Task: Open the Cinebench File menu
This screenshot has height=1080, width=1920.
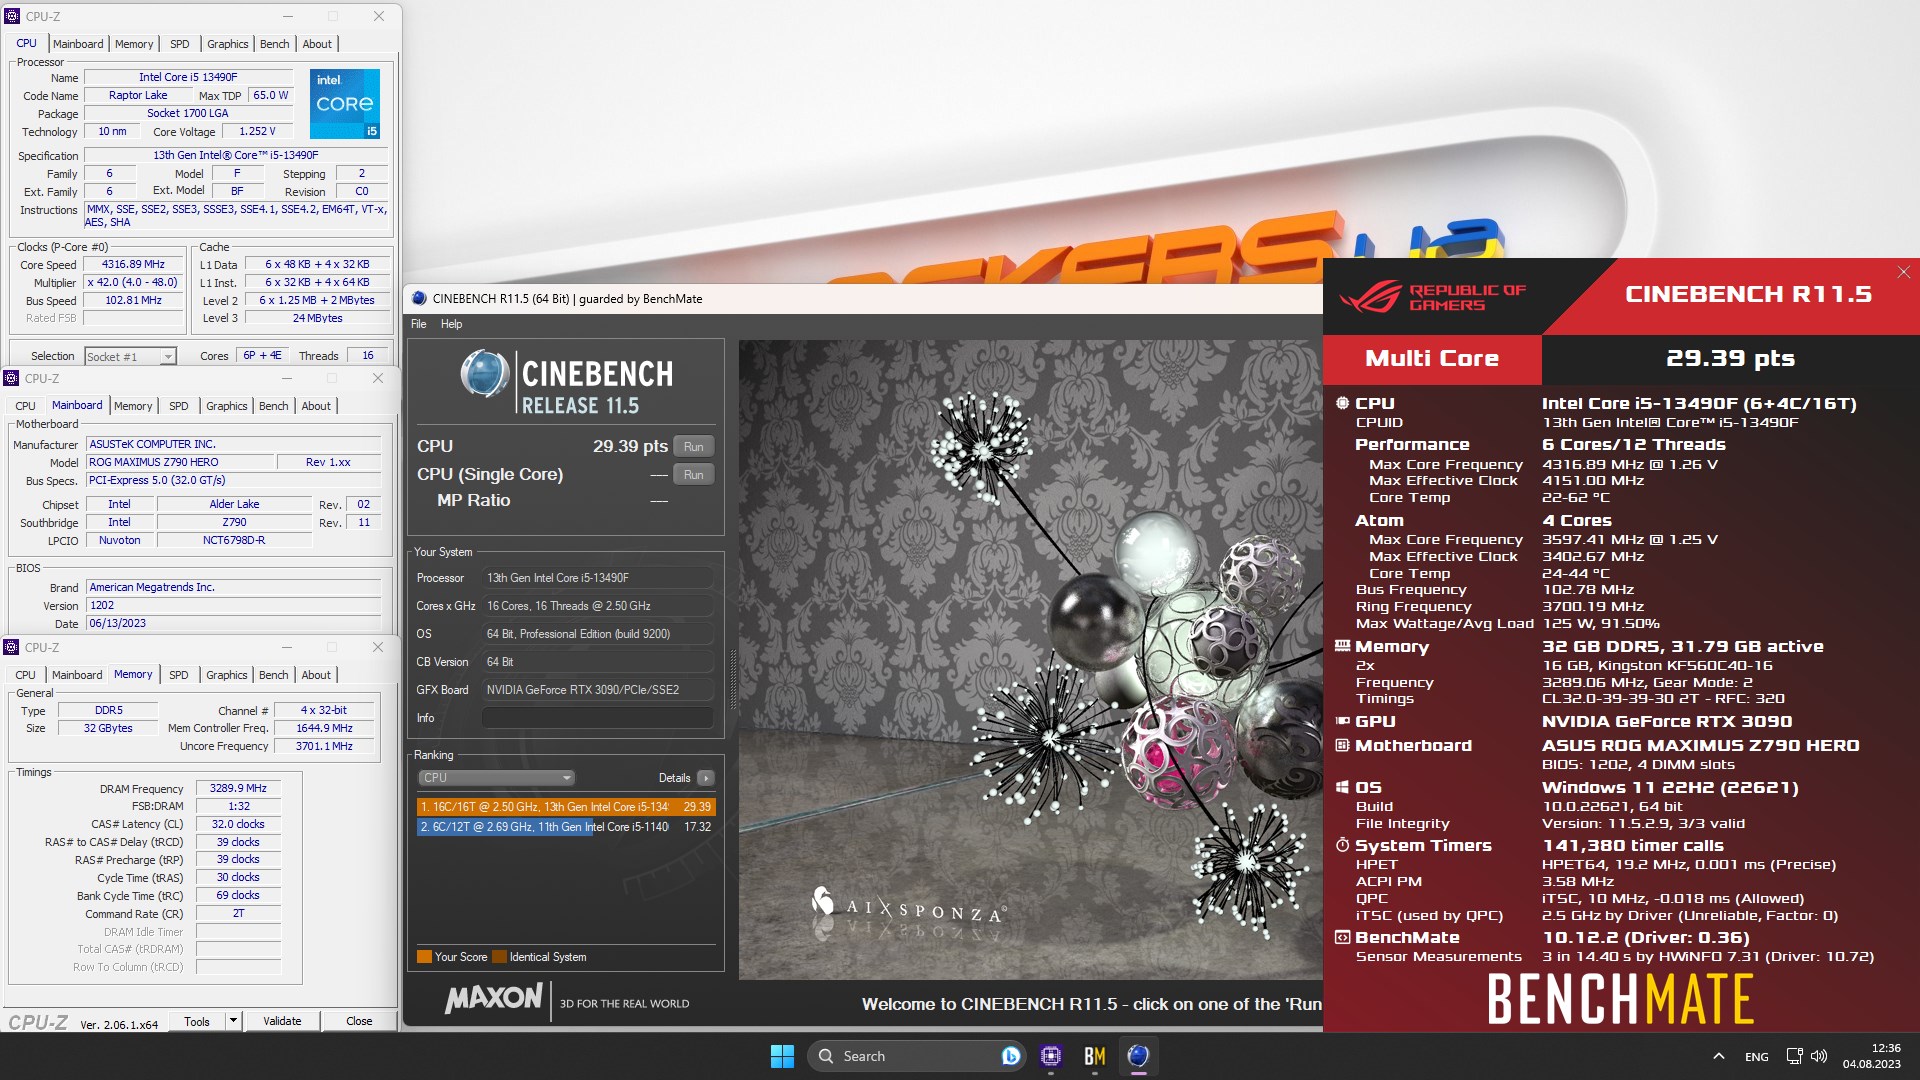Action: [x=418, y=324]
